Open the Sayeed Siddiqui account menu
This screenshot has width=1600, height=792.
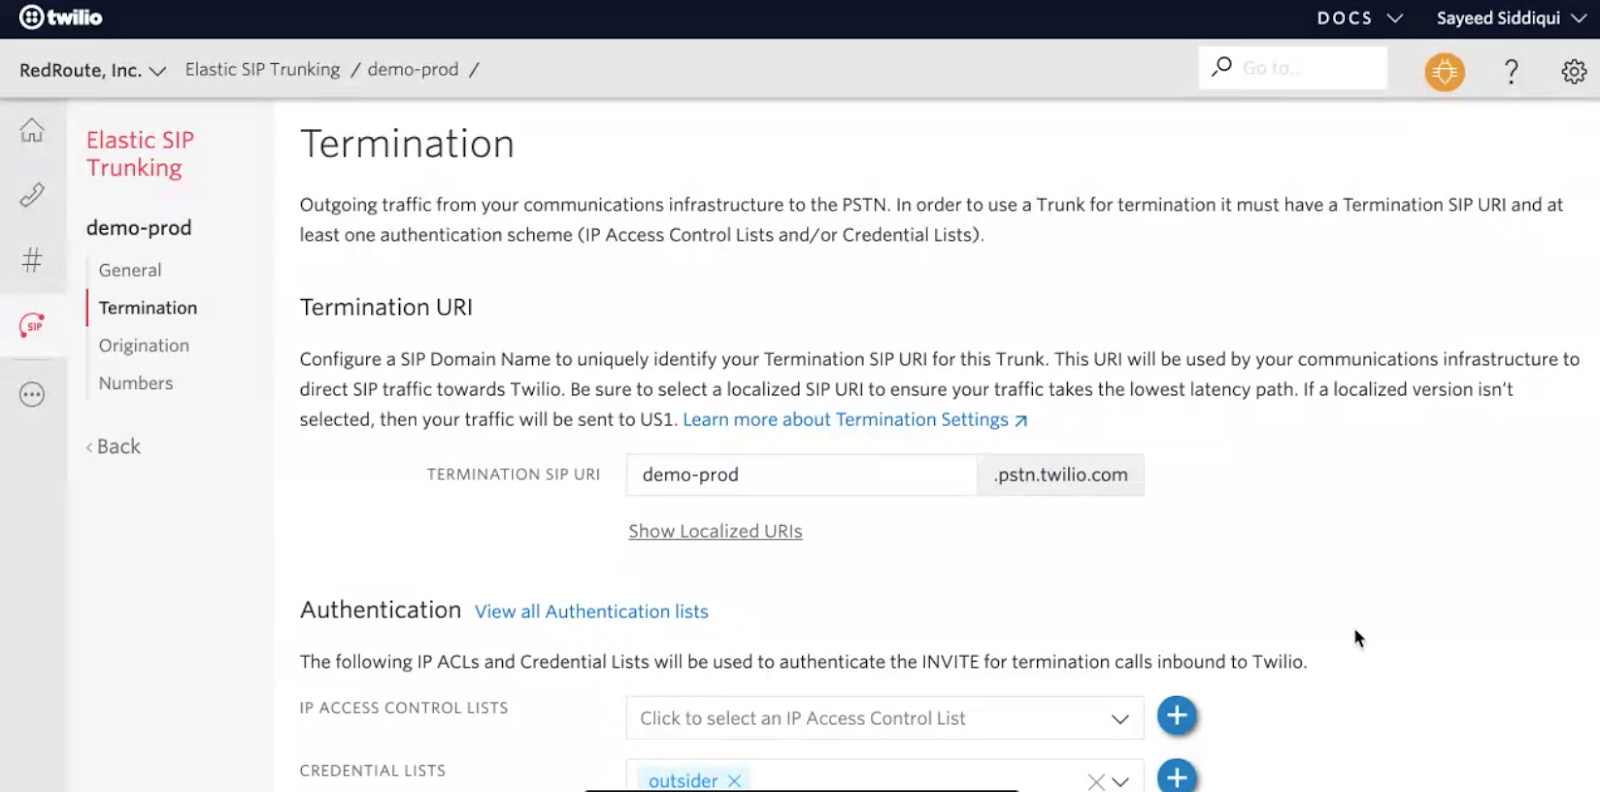pyautogui.click(x=1512, y=18)
